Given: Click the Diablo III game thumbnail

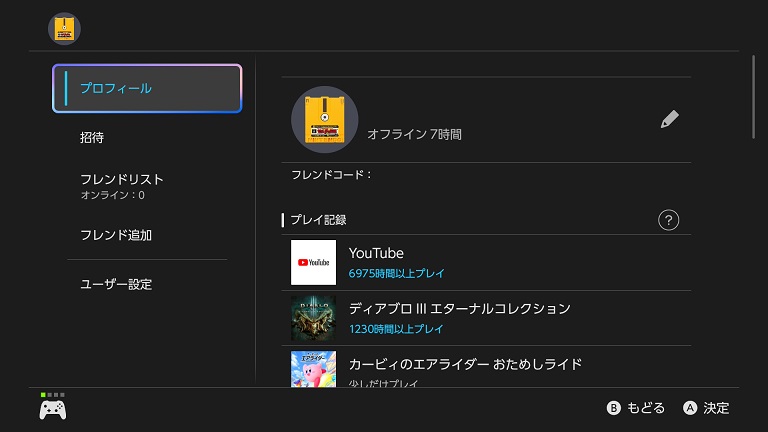Looking at the screenshot, I should point(314,318).
